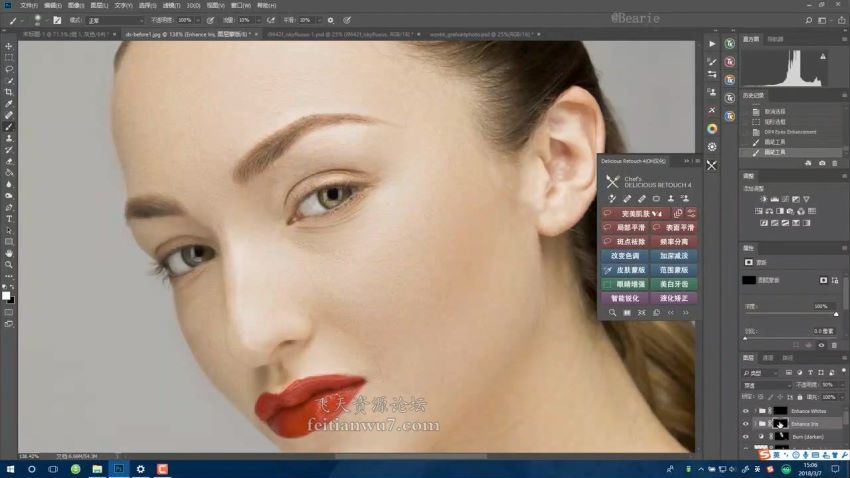This screenshot has width=850, height=478.
Task: Select the Brush tool in toolbox
Action: click(x=9, y=127)
